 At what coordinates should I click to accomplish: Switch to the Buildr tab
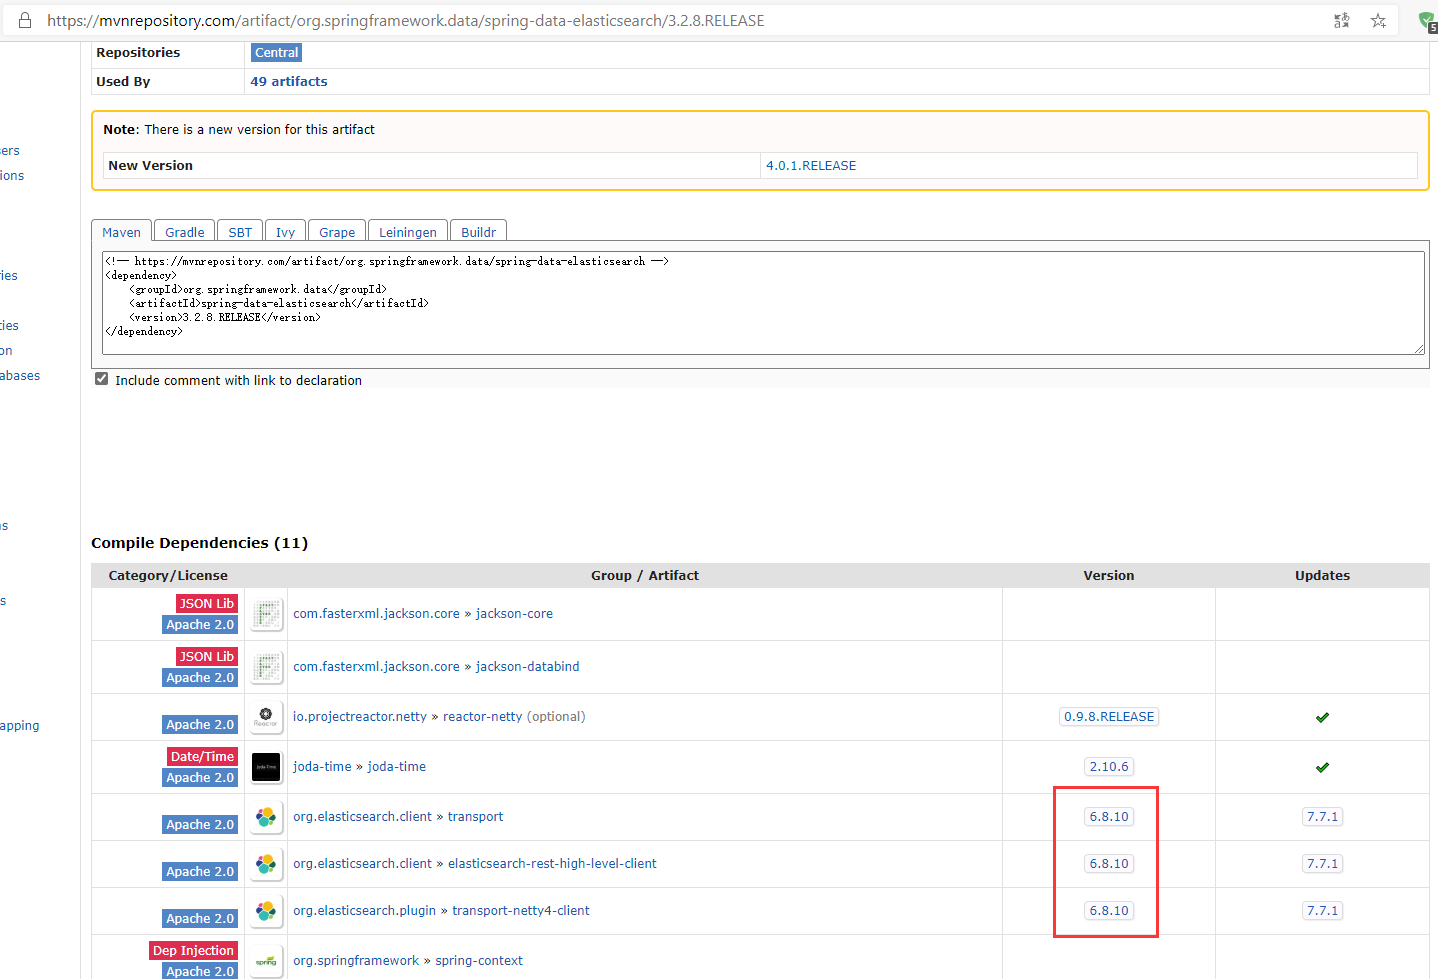coord(478,231)
